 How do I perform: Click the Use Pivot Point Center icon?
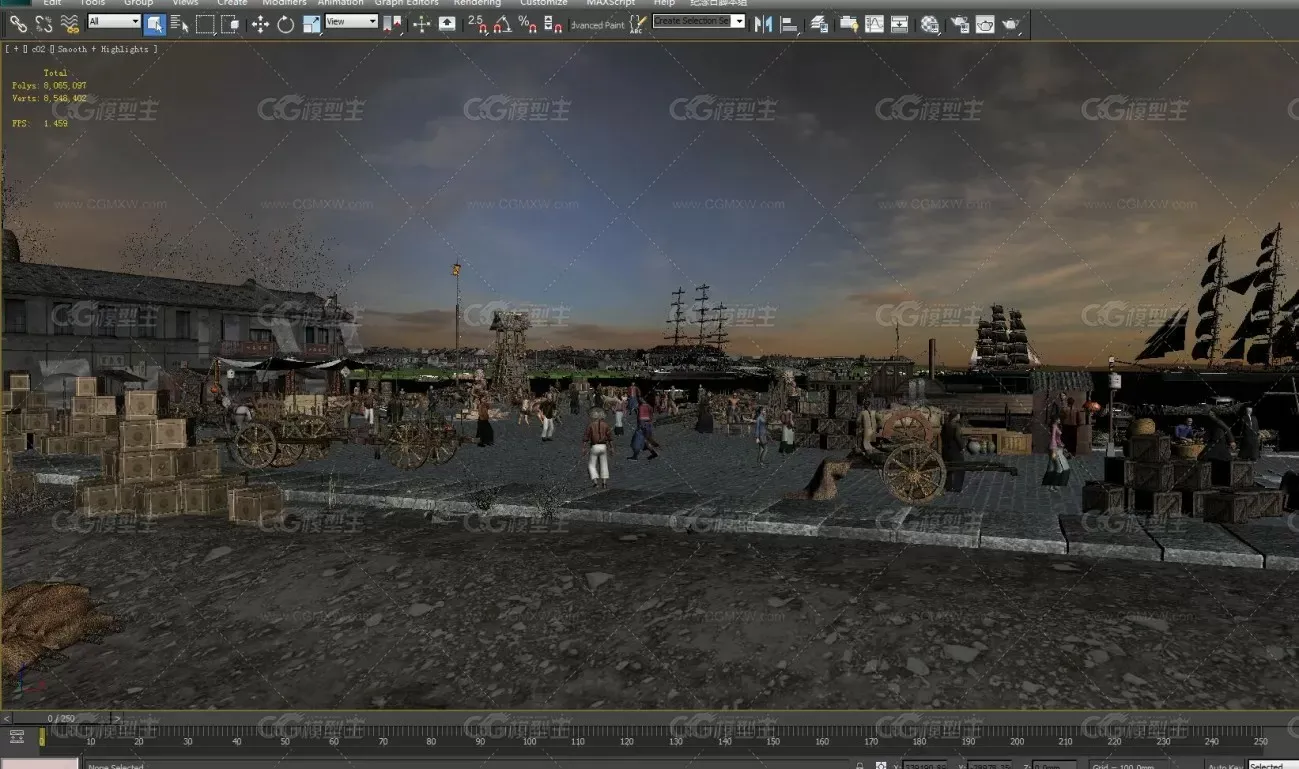(392, 23)
